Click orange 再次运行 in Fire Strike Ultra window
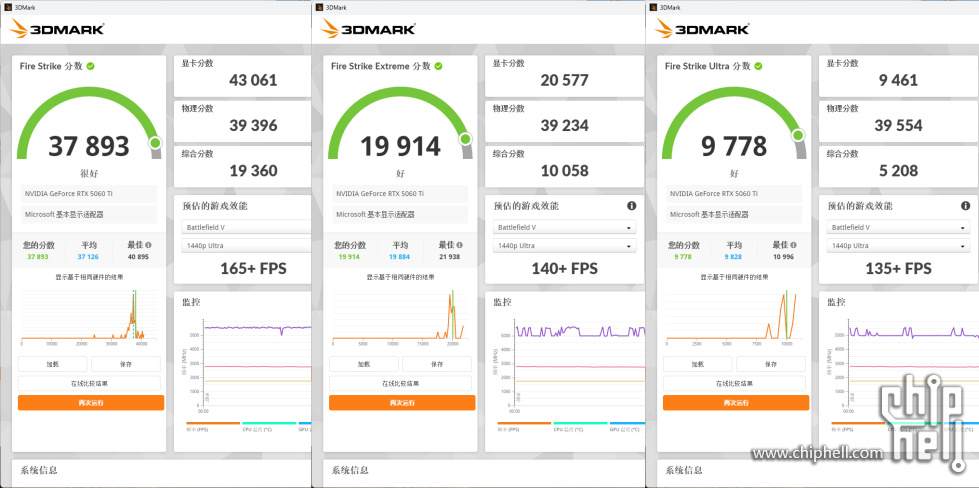Image resolution: width=979 pixels, height=488 pixels. pos(736,403)
